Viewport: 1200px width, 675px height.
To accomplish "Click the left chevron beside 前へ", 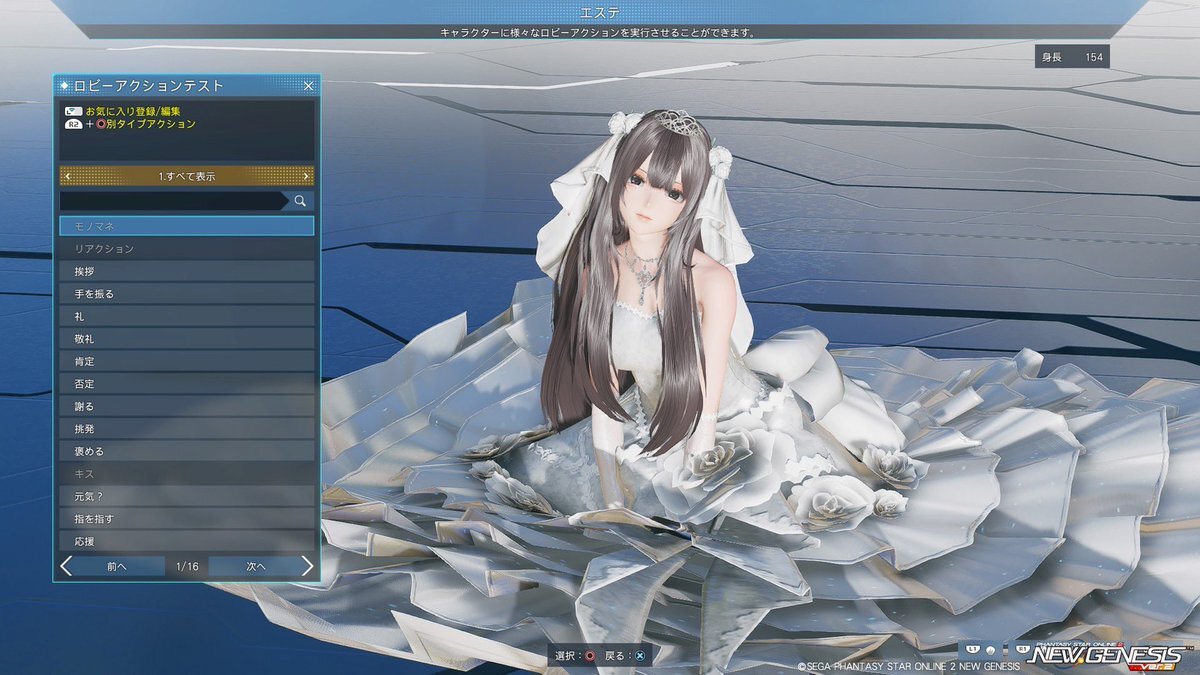I will click(66, 566).
